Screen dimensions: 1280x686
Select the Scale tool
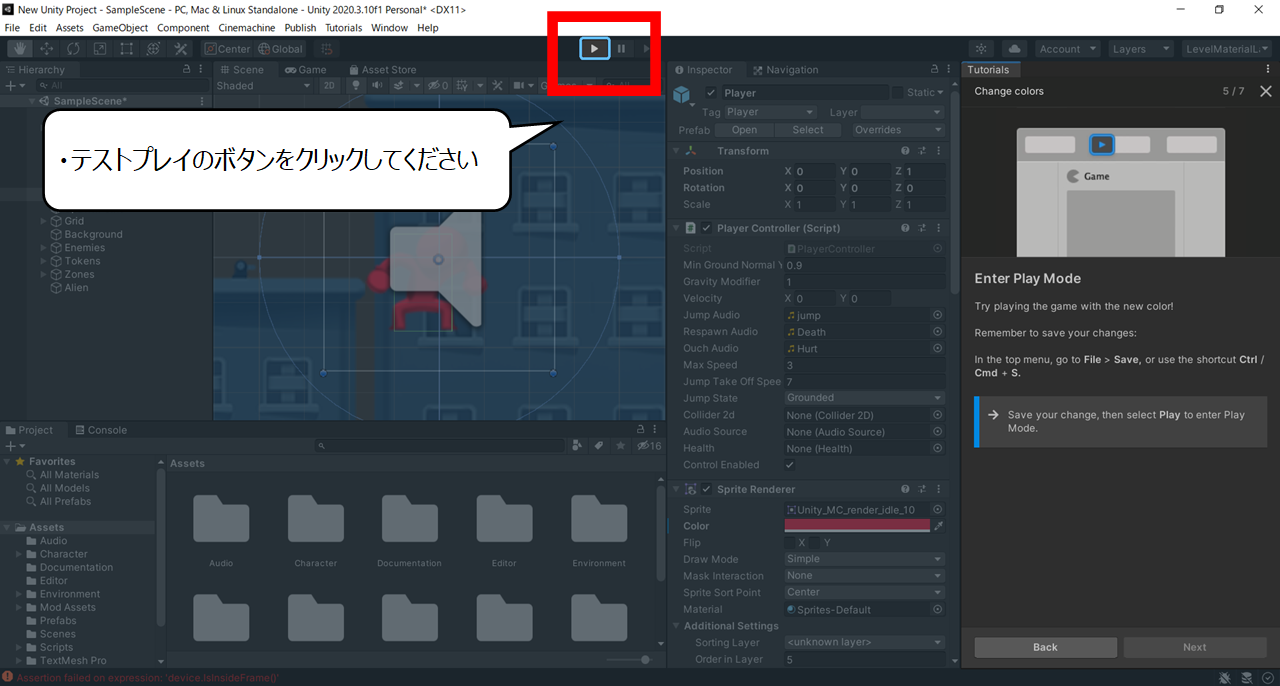tap(100, 48)
